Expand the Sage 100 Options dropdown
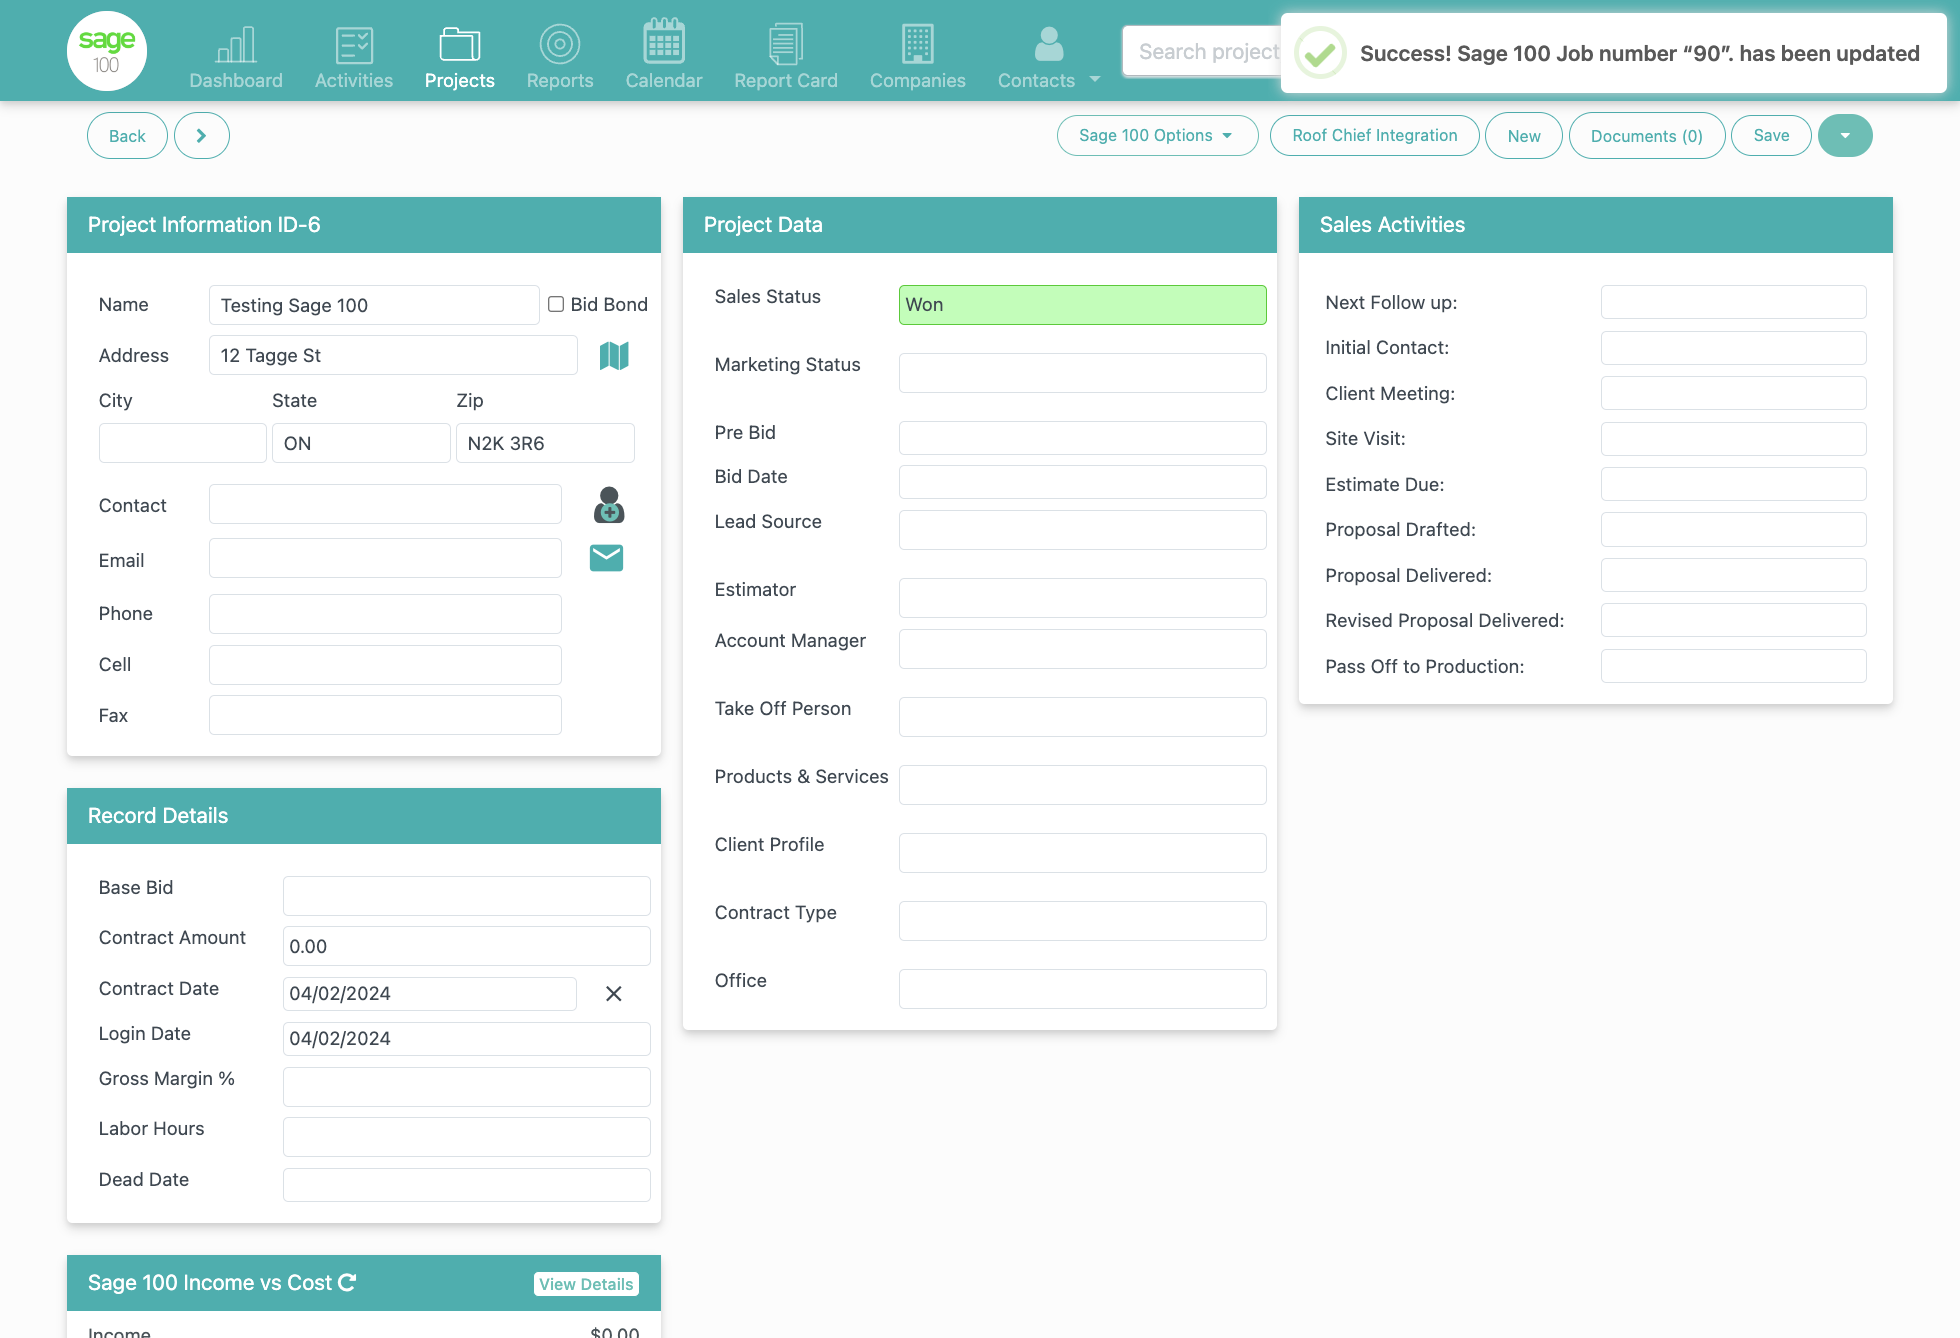 point(1157,135)
